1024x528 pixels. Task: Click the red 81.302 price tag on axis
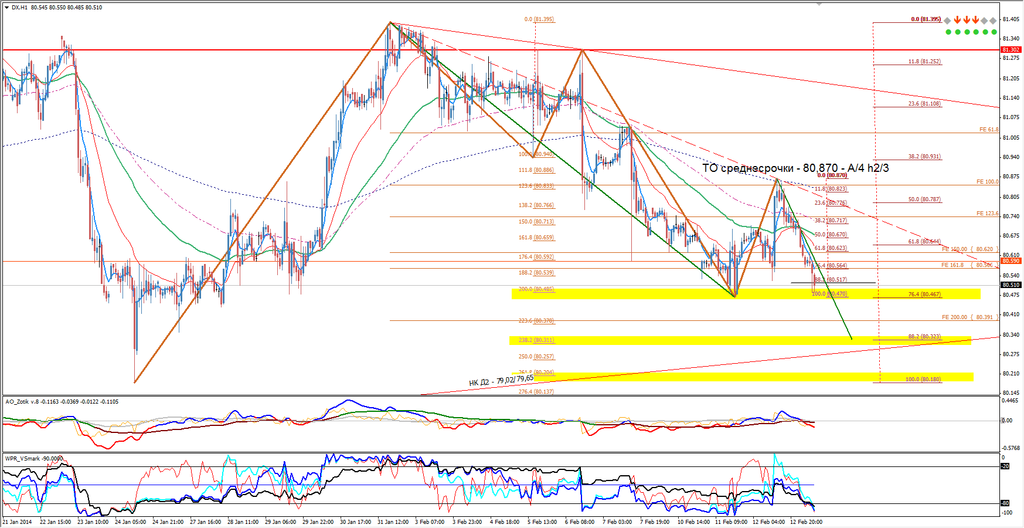(x=1011, y=50)
